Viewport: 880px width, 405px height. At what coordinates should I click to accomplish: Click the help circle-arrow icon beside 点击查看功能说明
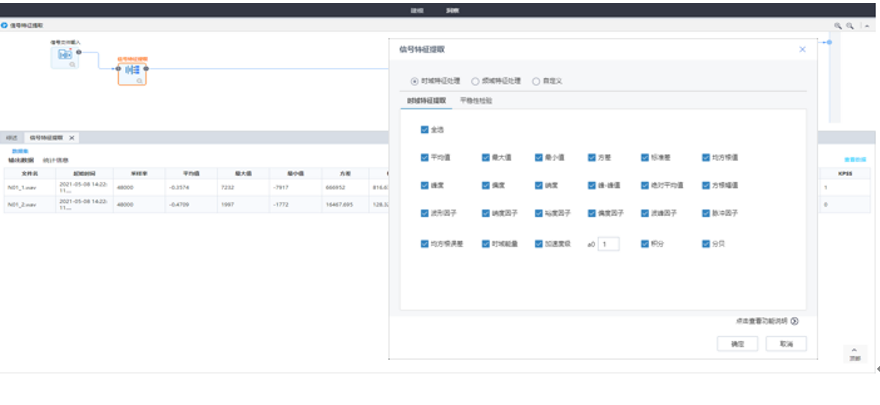tap(794, 321)
